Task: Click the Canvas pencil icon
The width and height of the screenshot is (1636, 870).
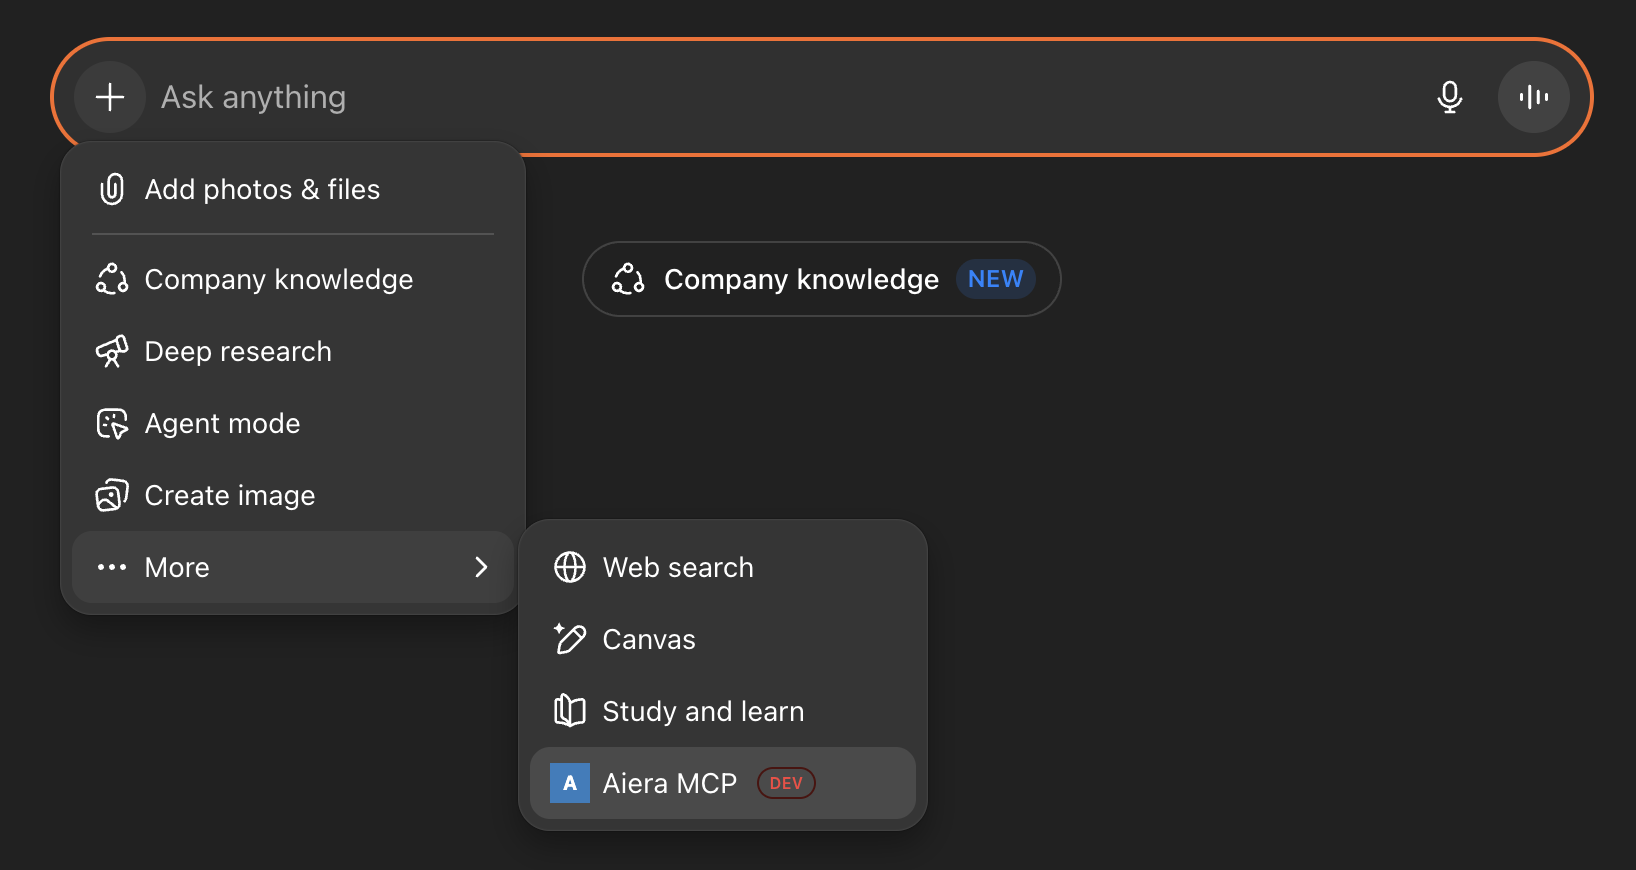Action: click(x=570, y=639)
